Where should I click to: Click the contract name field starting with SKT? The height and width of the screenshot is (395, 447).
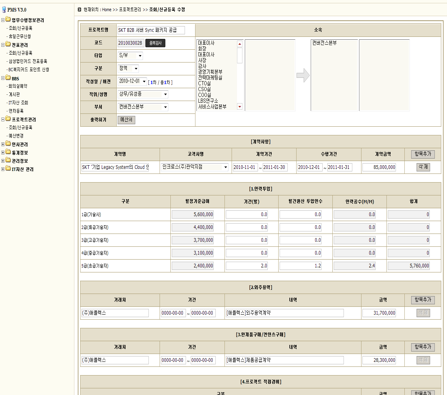coord(115,167)
